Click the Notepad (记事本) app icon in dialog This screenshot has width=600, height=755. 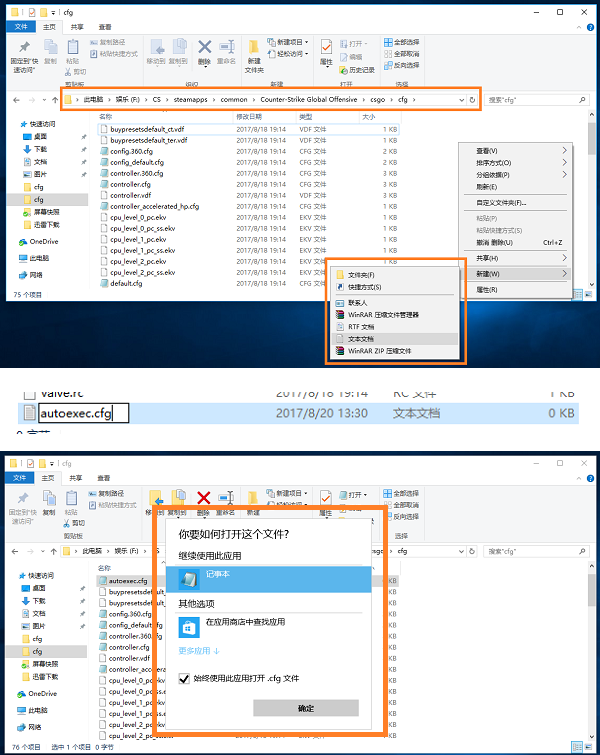point(188,579)
